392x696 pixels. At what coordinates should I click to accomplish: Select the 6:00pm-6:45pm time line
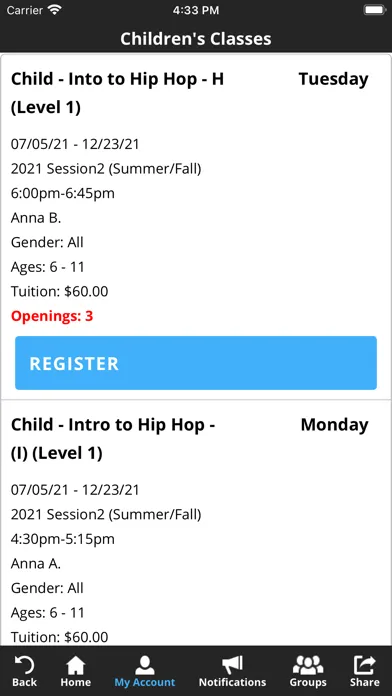click(x=63, y=194)
